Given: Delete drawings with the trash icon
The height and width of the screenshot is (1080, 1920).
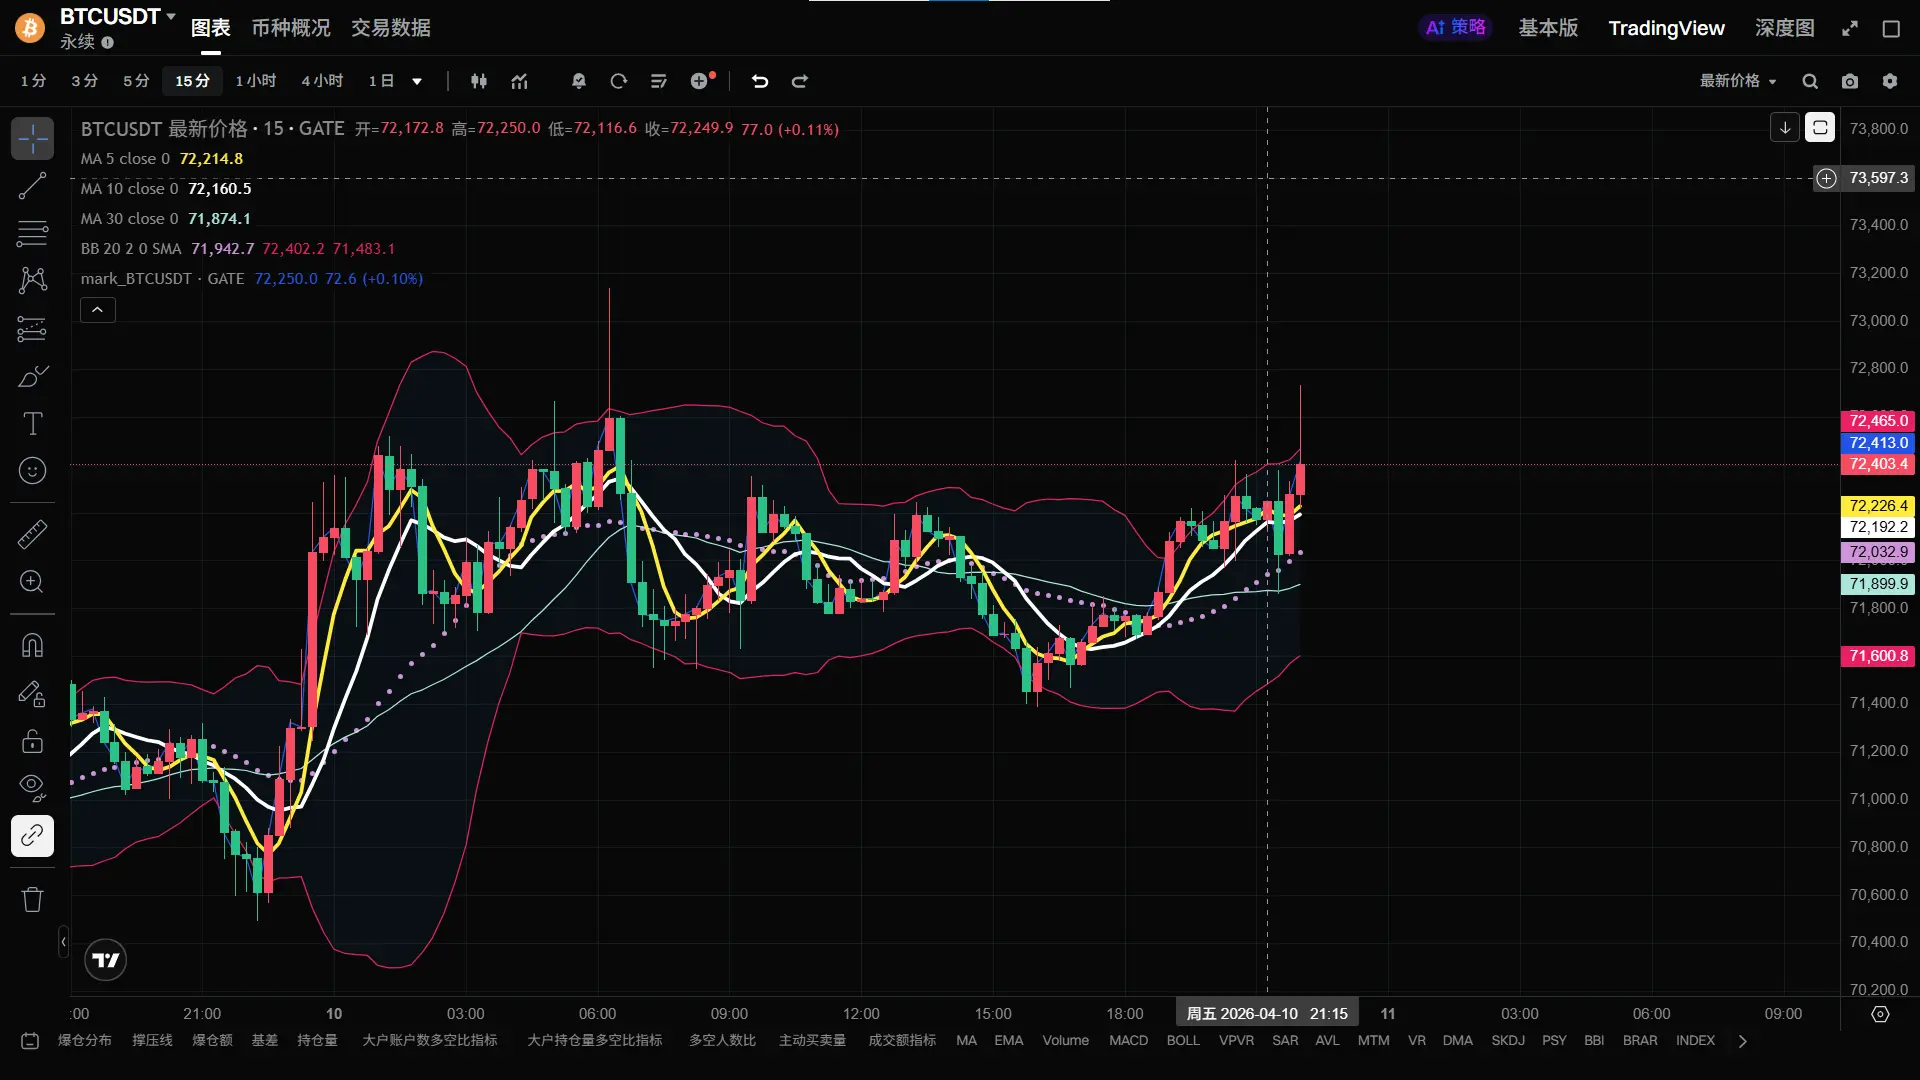Looking at the screenshot, I should (32, 899).
